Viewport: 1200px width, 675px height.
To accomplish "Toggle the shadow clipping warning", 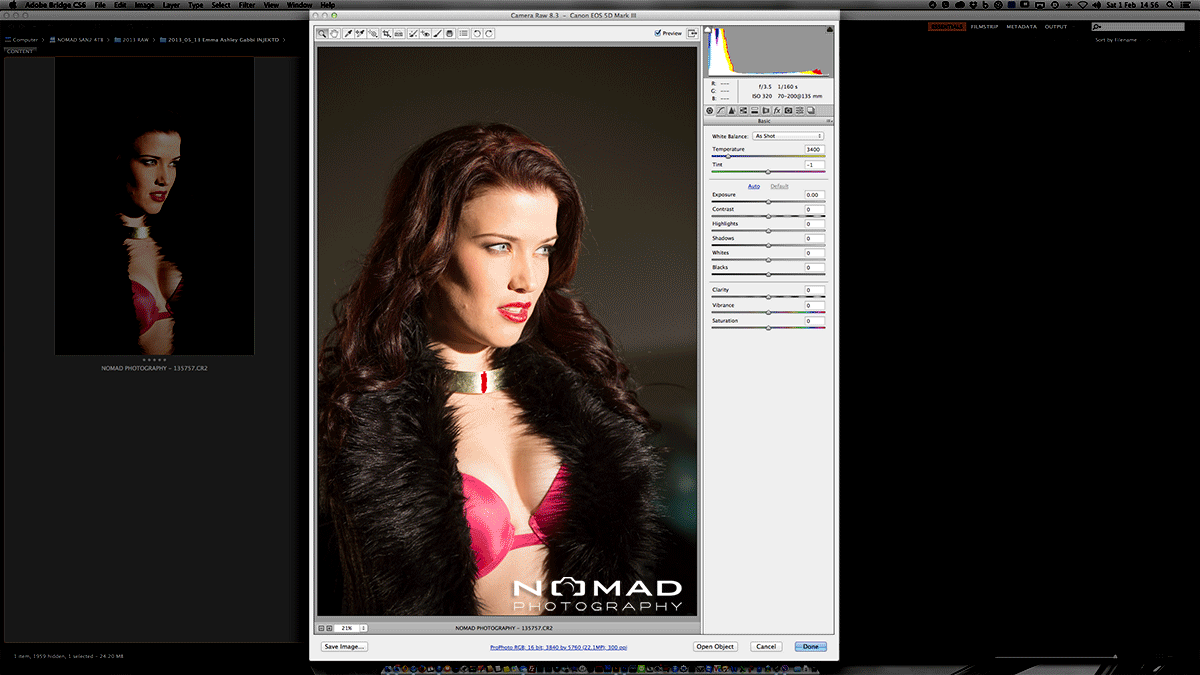I will [710, 31].
